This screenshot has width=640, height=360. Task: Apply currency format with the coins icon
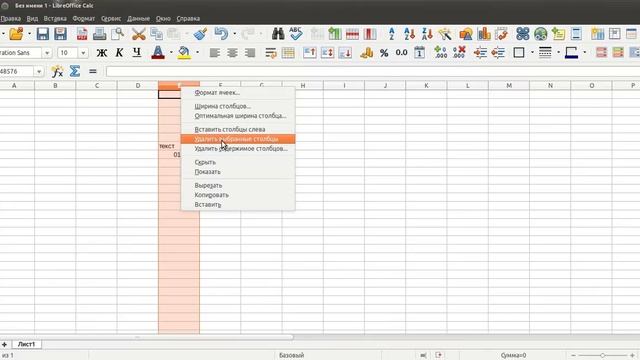[367, 53]
